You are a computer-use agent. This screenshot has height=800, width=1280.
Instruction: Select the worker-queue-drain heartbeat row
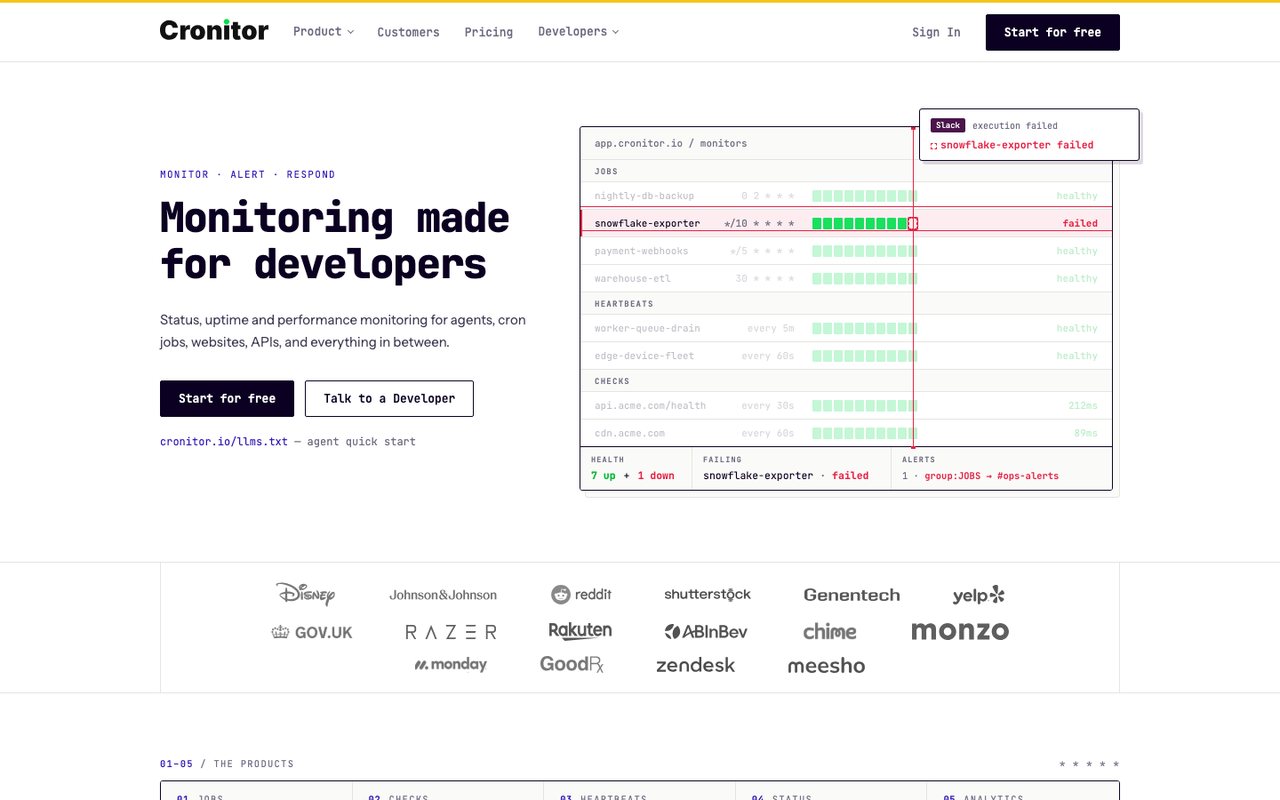click(x=846, y=328)
